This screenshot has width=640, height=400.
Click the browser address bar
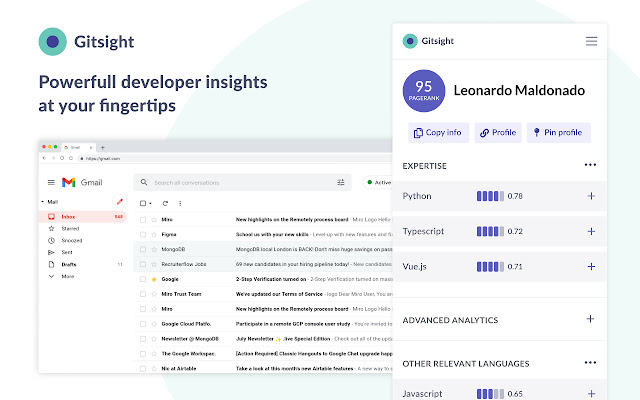coord(234,158)
